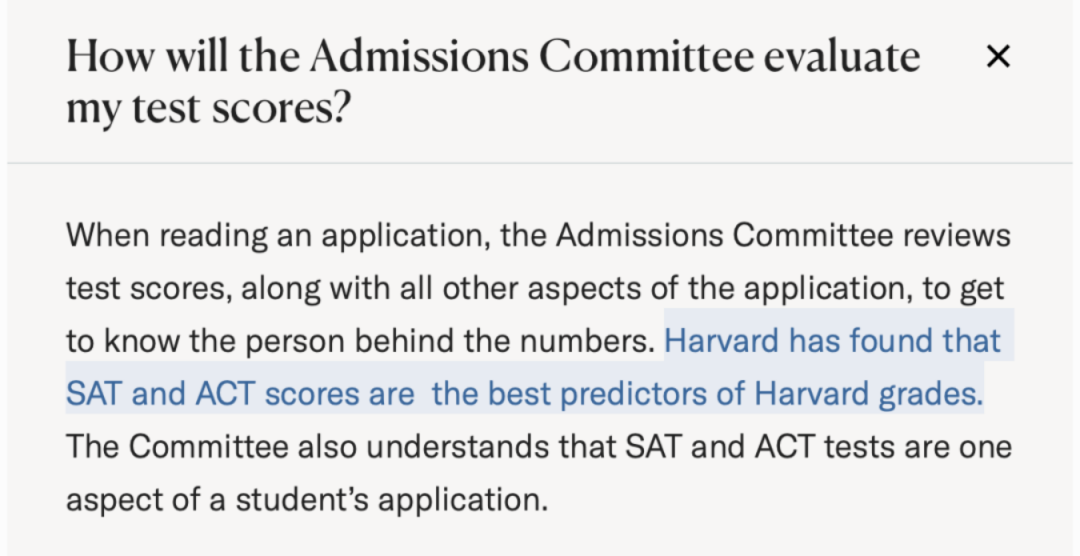
Task: Click "Admissions Committee" in the question heading
Action: coord(531,58)
